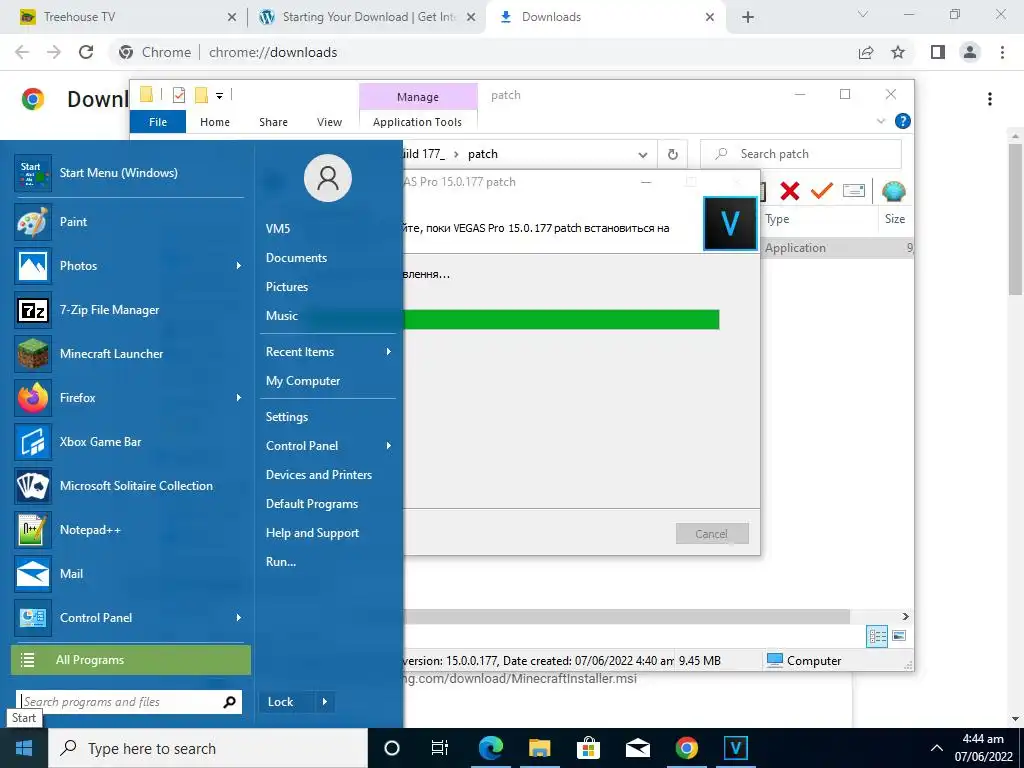The image size is (1024, 768).
Task: Click the Search programs and files box
Action: tap(129, 702)
